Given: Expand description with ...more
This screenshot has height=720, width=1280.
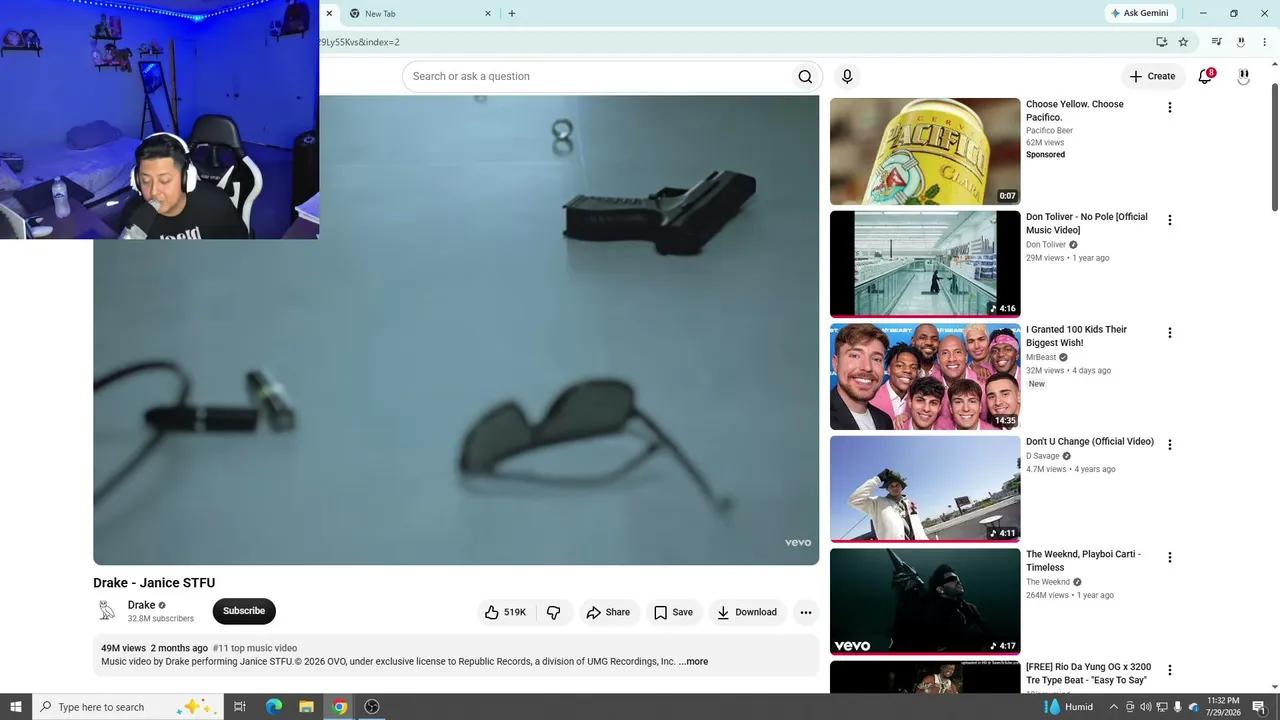Looking at the screenshot, I should [x=693, y=662].
